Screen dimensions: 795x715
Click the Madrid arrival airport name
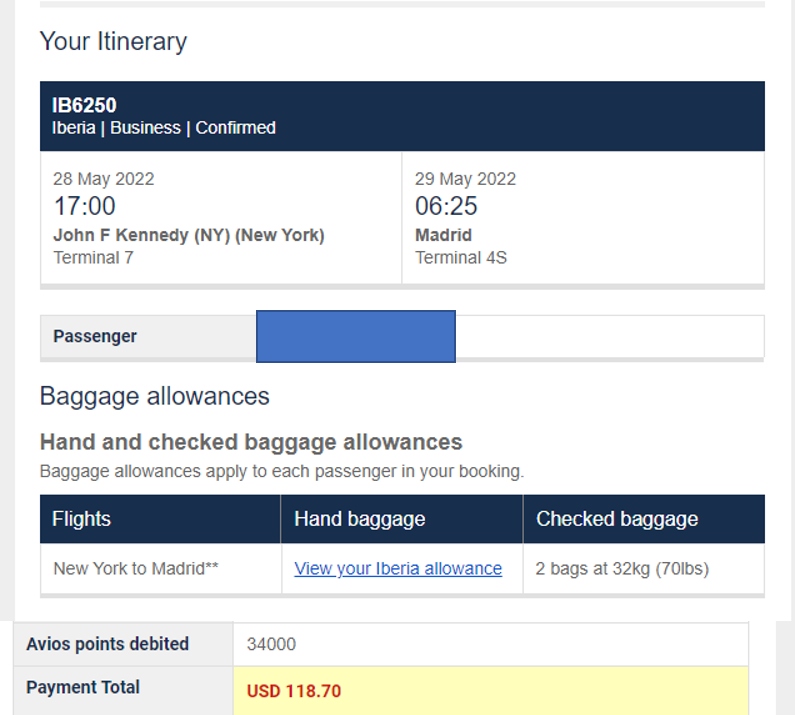(x=443, y=236)
